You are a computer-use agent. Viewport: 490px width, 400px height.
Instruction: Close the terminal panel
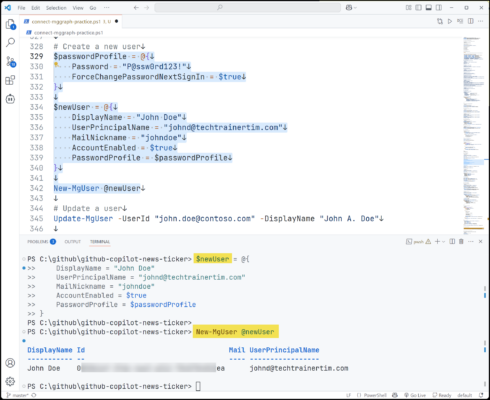480,242
